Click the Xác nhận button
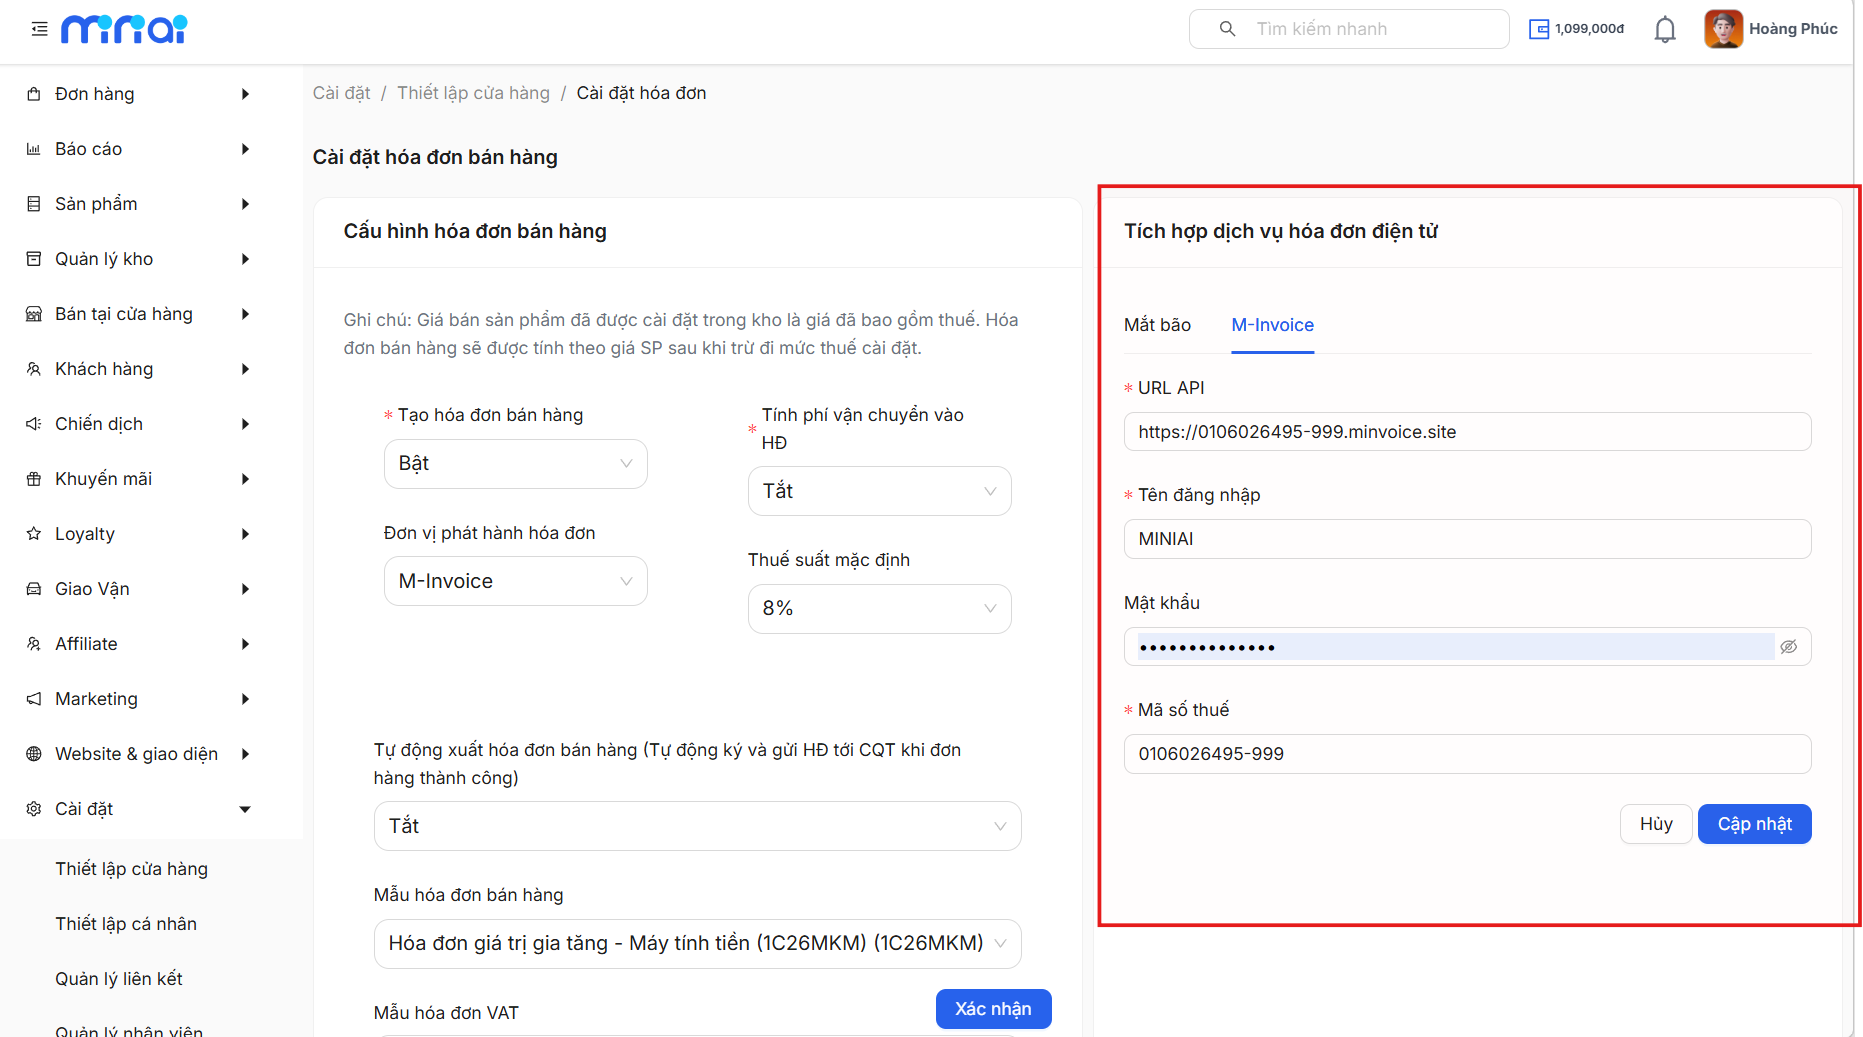 pyautogui.click(x=993, y=1009)
